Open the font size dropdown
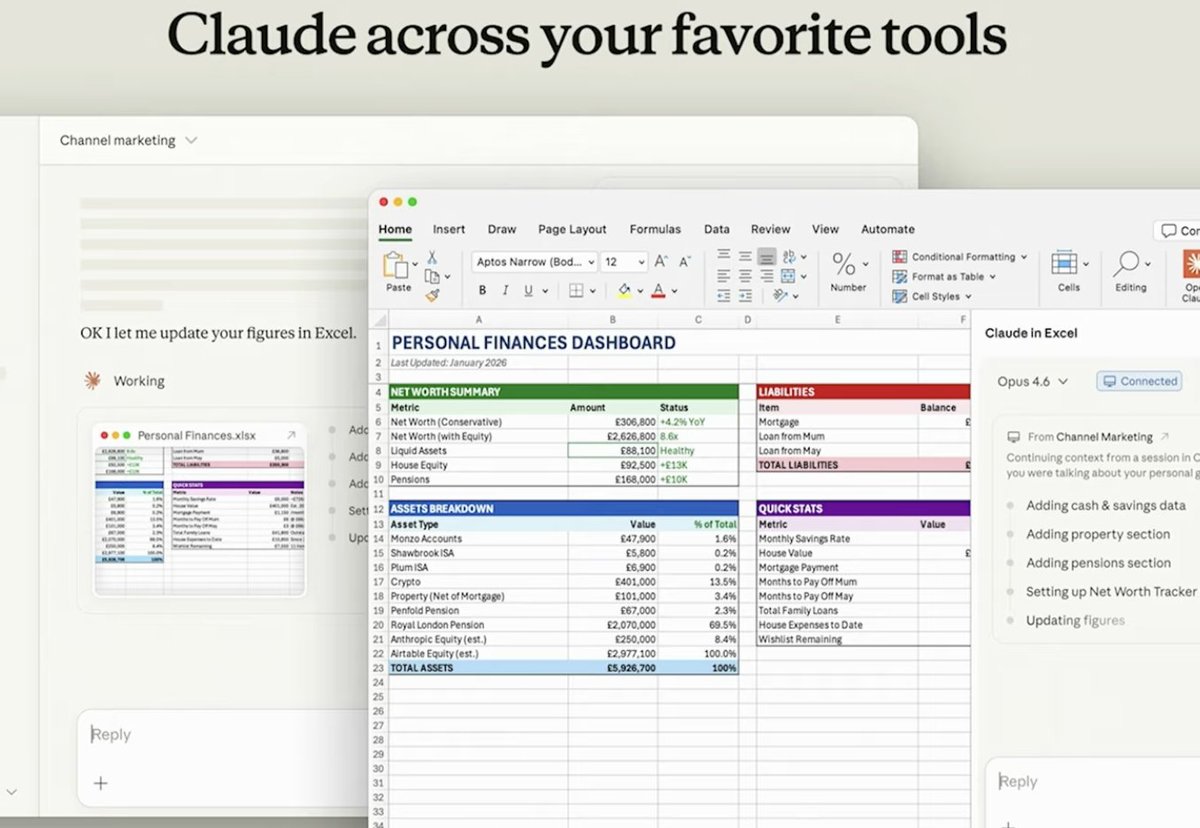This screenshot has height=828, width=1200. (640, 262)
